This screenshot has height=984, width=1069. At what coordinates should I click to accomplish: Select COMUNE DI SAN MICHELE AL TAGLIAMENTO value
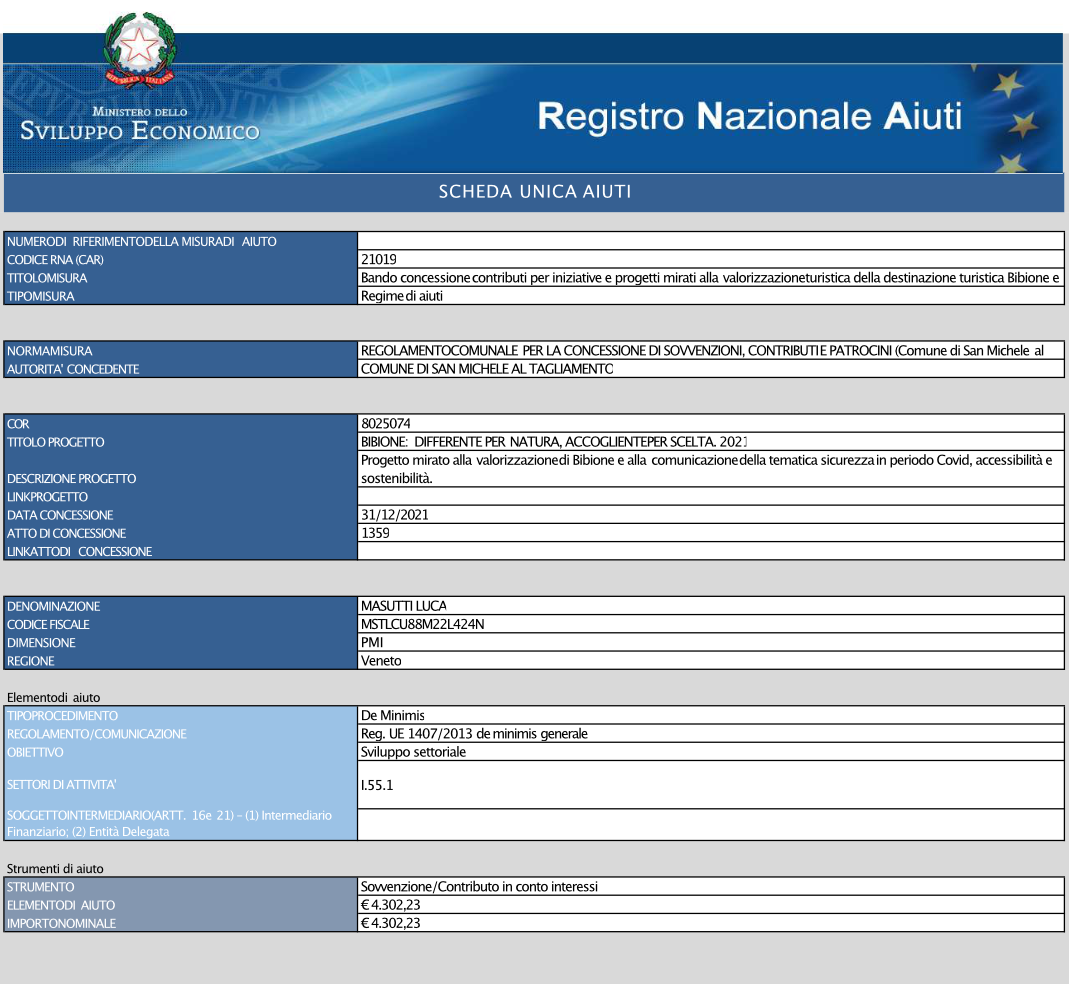point(487,369)
